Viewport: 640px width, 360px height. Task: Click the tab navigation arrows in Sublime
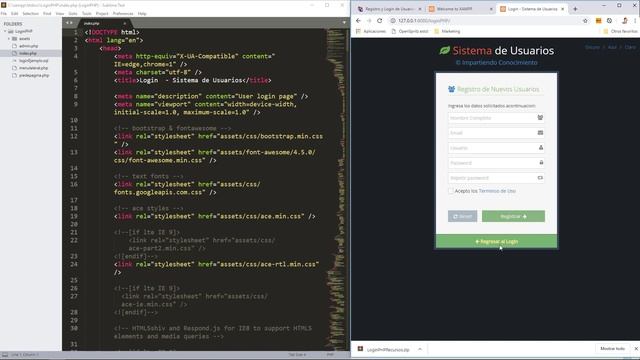[x=69, y=23]
